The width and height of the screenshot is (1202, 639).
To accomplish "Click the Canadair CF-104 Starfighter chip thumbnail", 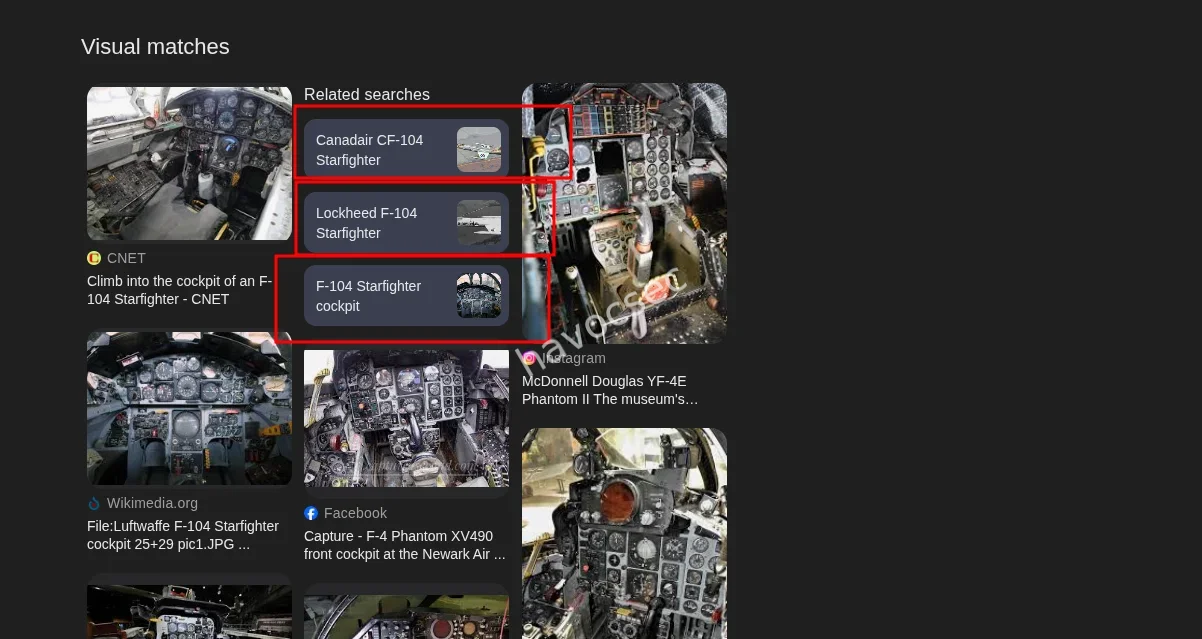I will (479, 150).
